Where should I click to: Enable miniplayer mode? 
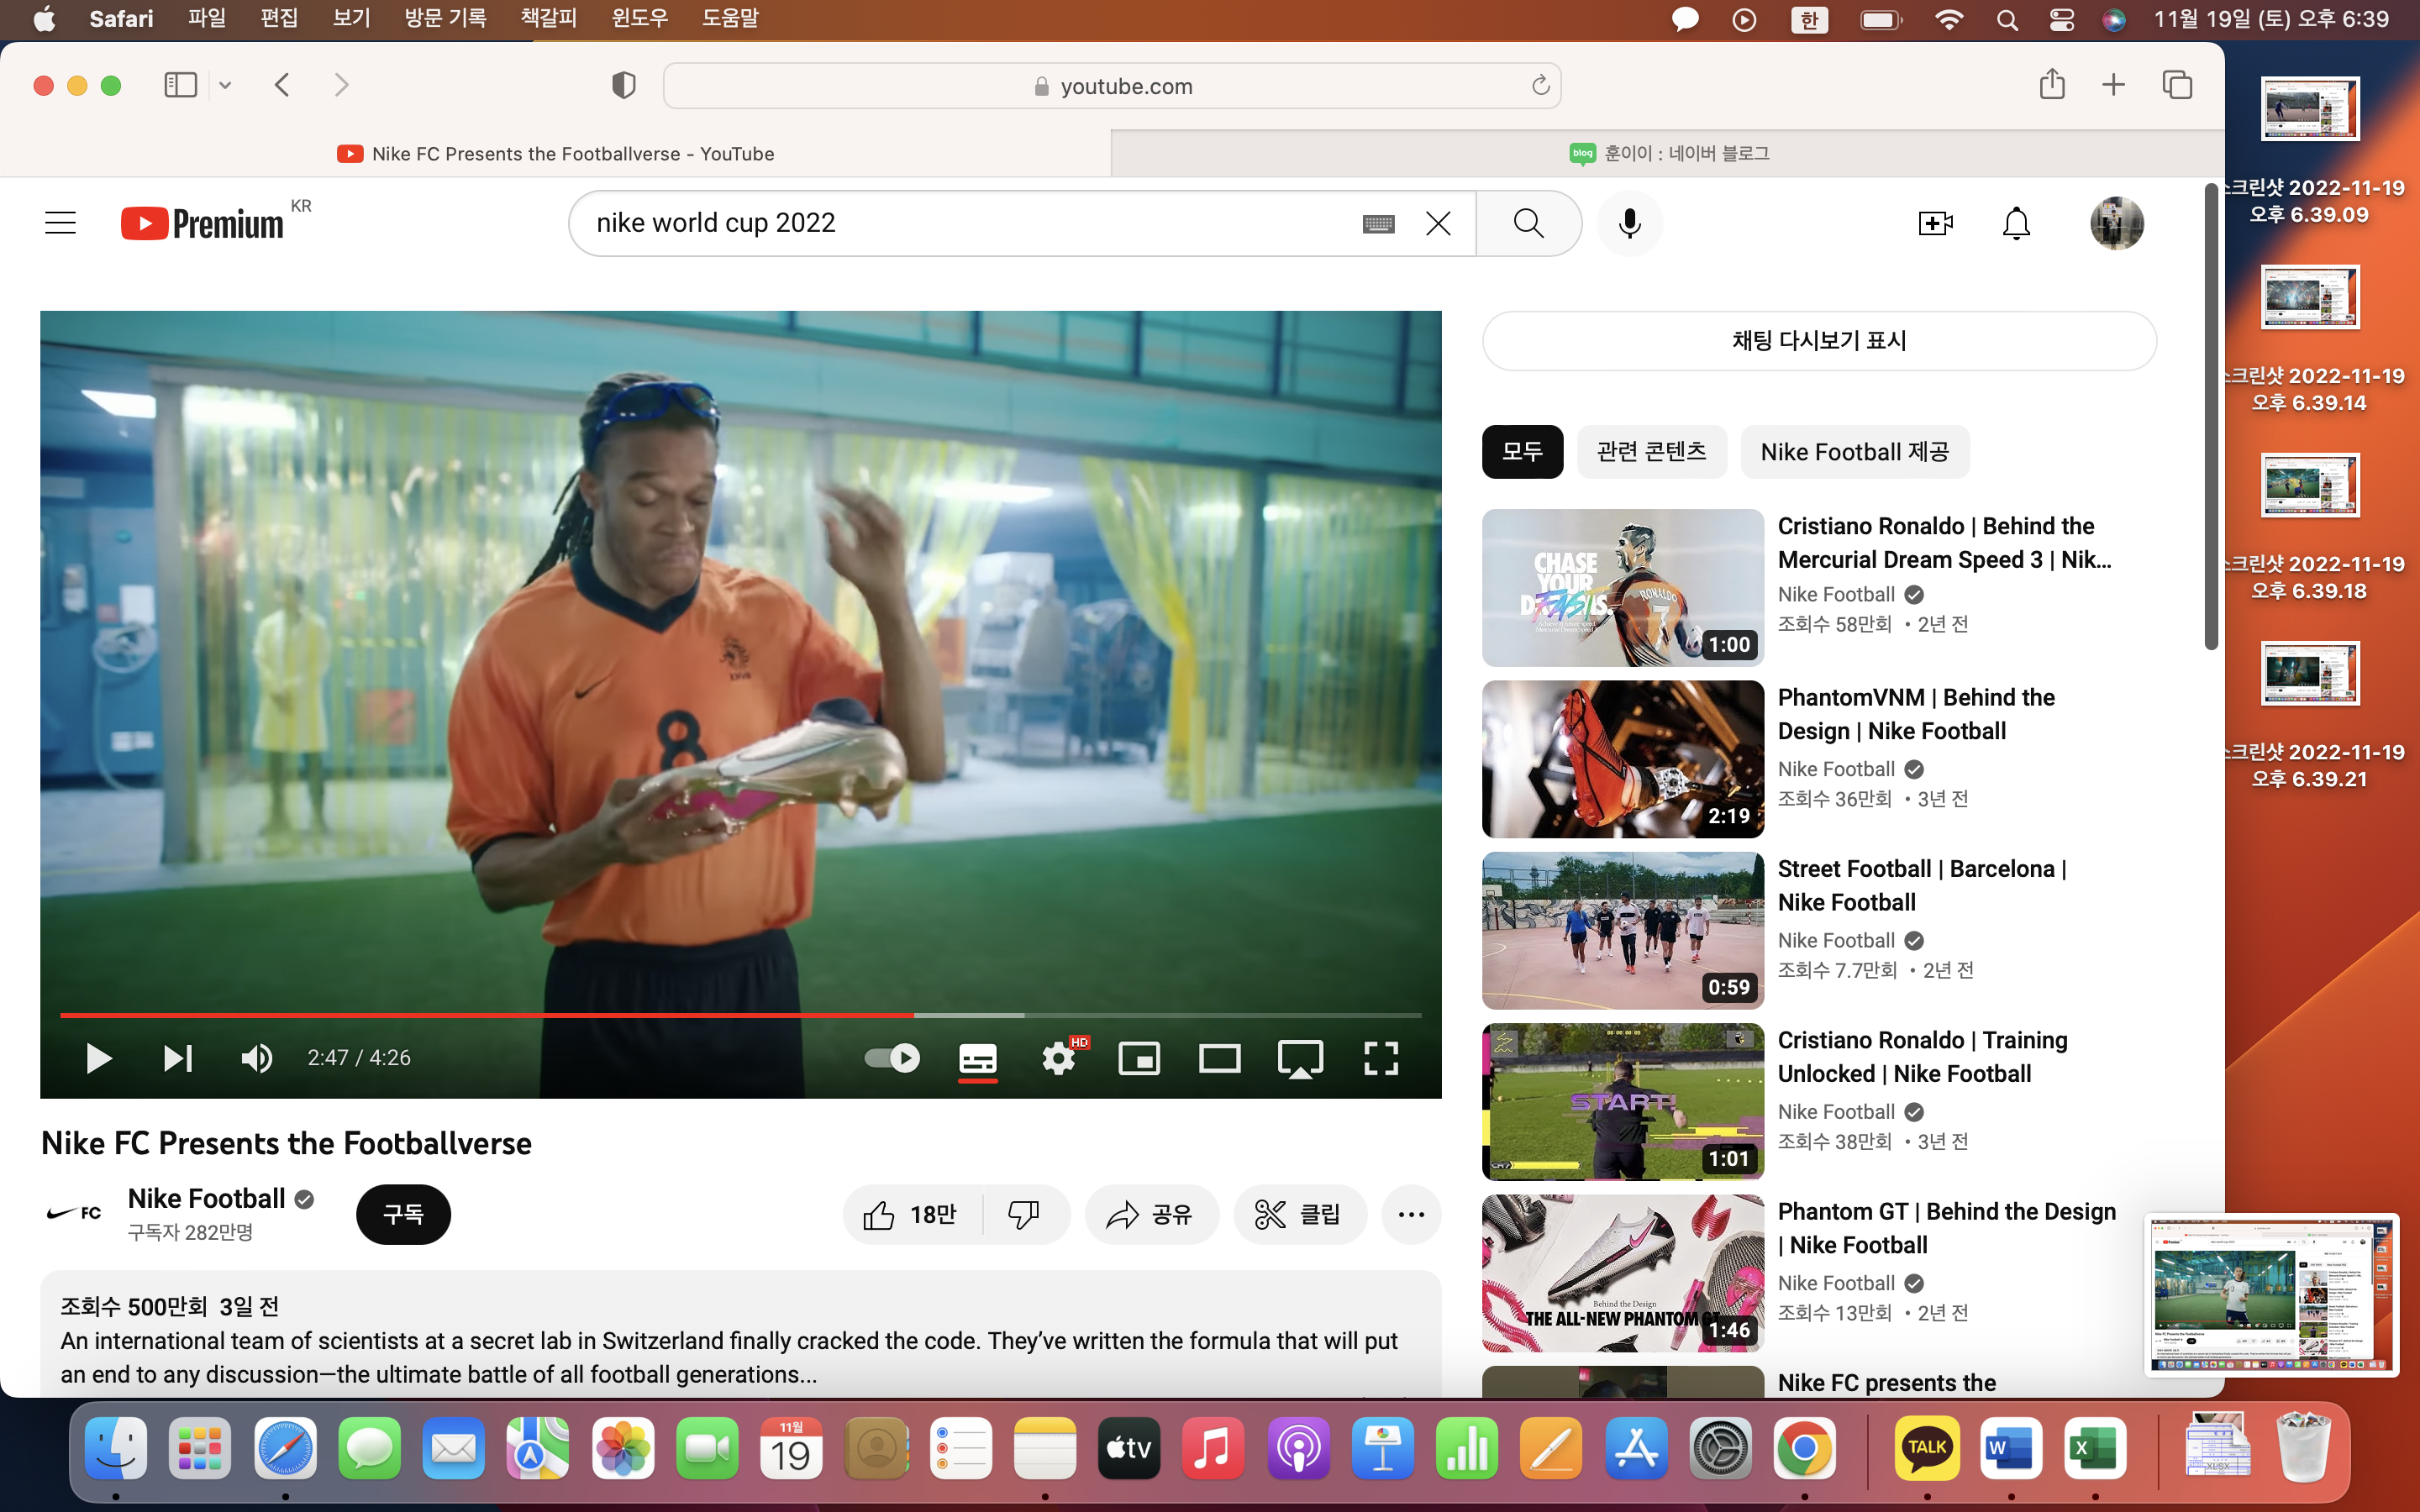[1139, 1058]
